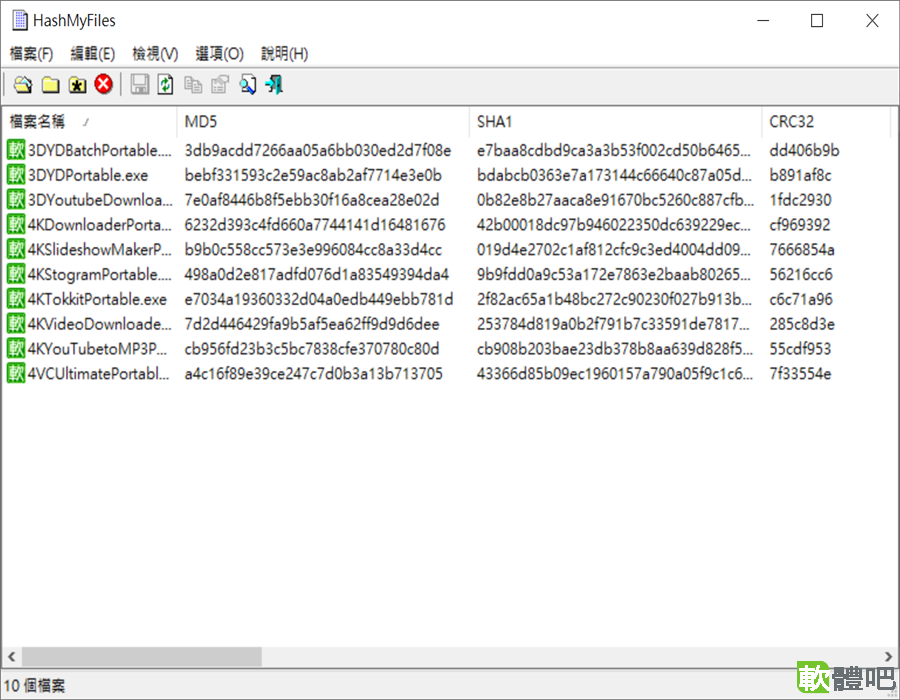Open the 選項(O) menu
Screen dimensions: 900x700
[219, 54]
